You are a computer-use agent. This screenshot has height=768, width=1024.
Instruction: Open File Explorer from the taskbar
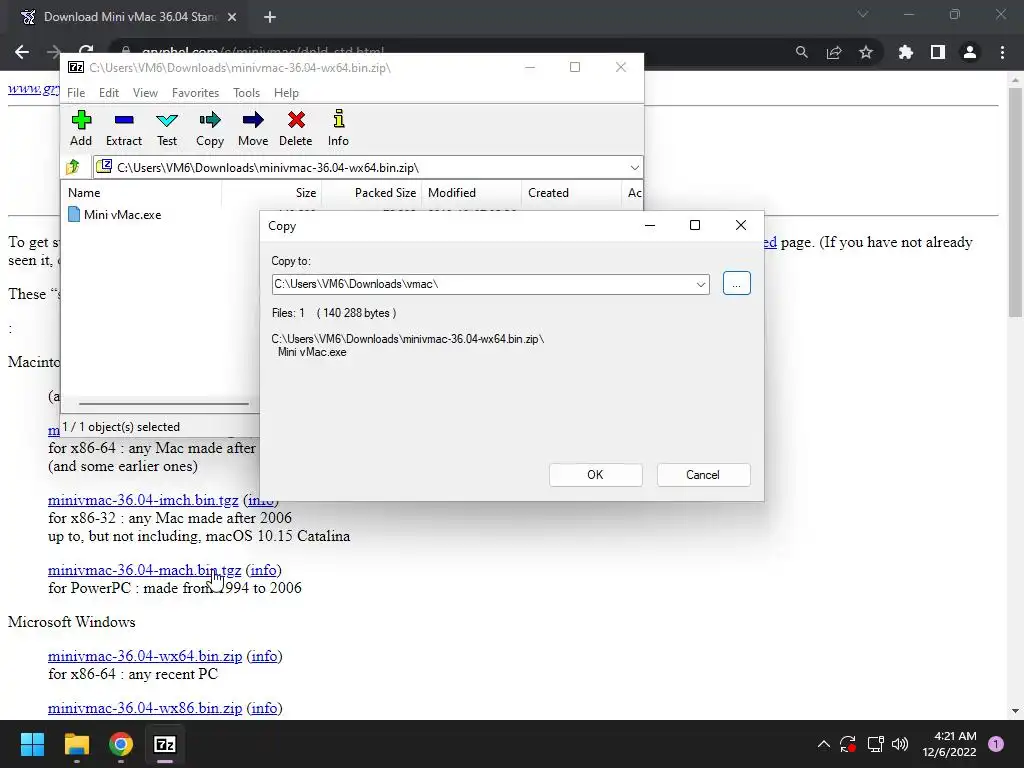point(76,744)
